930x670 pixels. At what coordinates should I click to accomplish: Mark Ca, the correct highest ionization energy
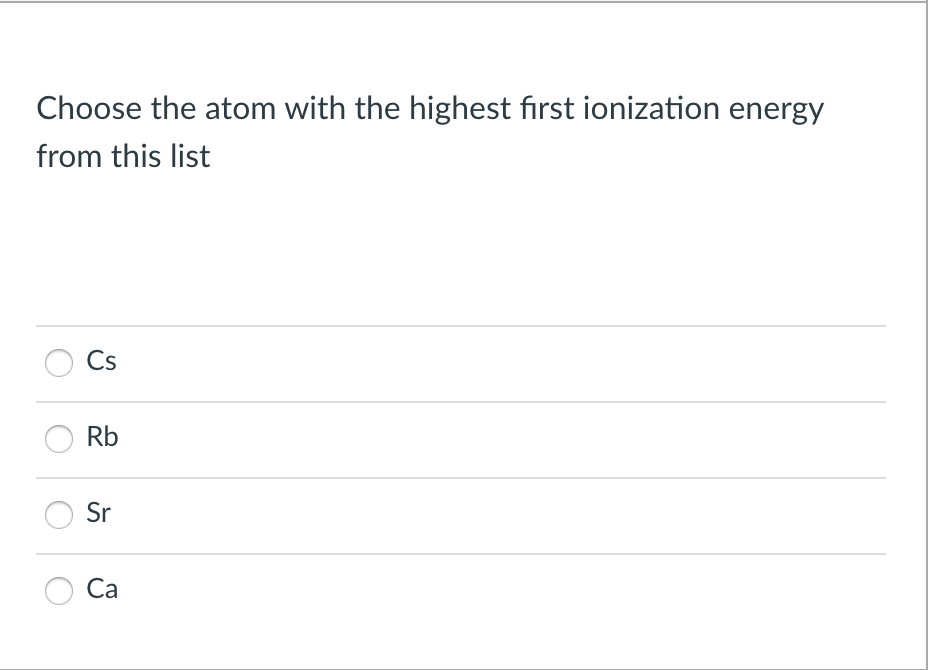(x=58, y=590)
